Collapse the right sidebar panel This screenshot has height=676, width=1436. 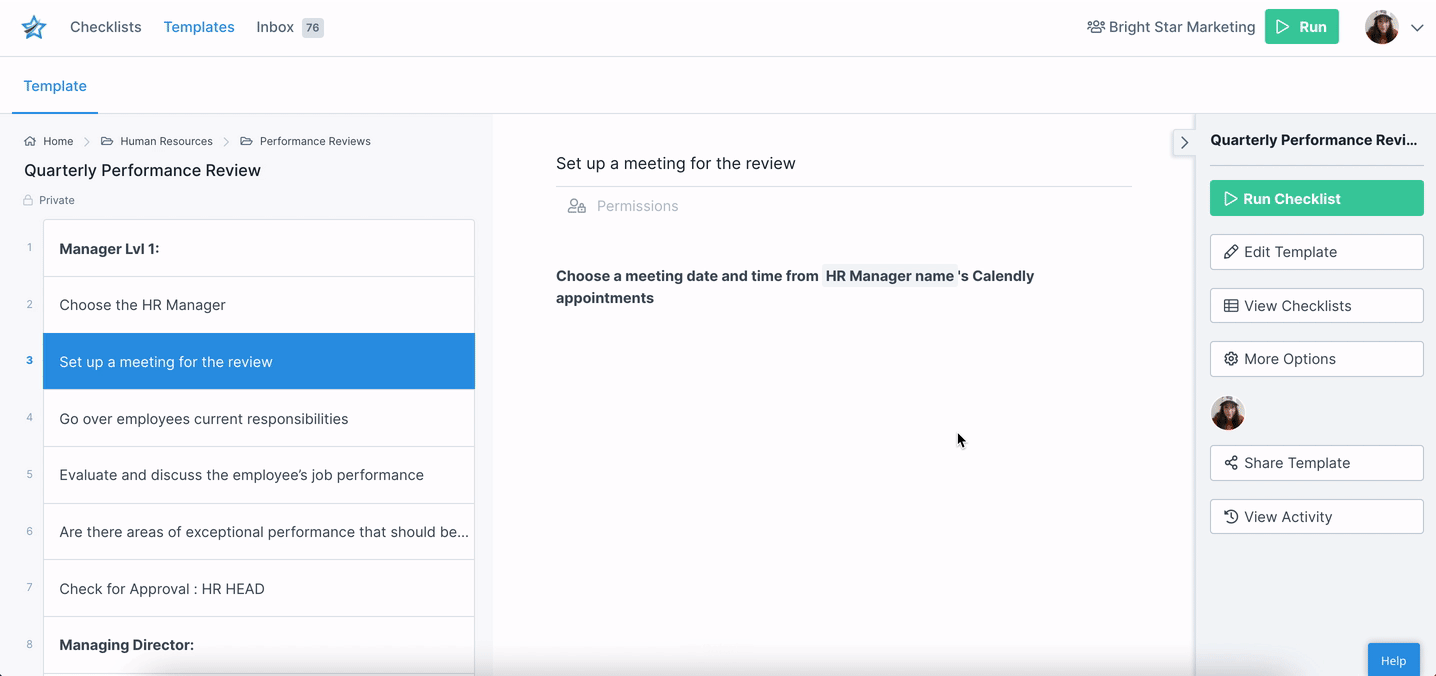coord(1184,142)
